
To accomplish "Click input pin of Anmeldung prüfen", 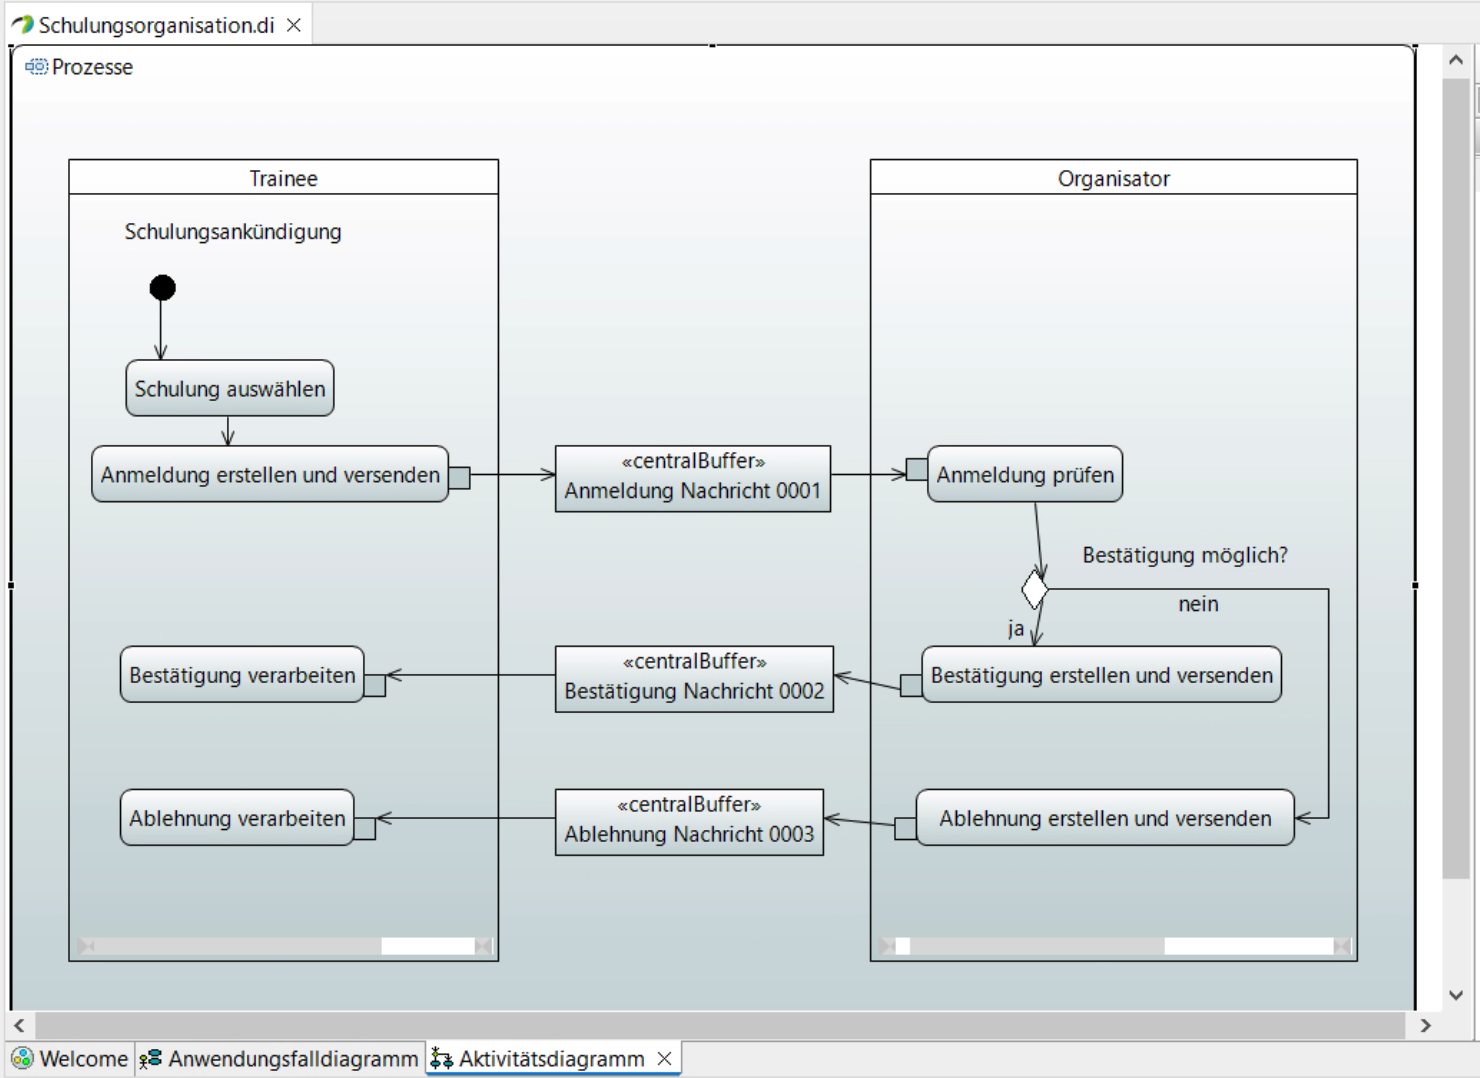I will pos(916,469).
